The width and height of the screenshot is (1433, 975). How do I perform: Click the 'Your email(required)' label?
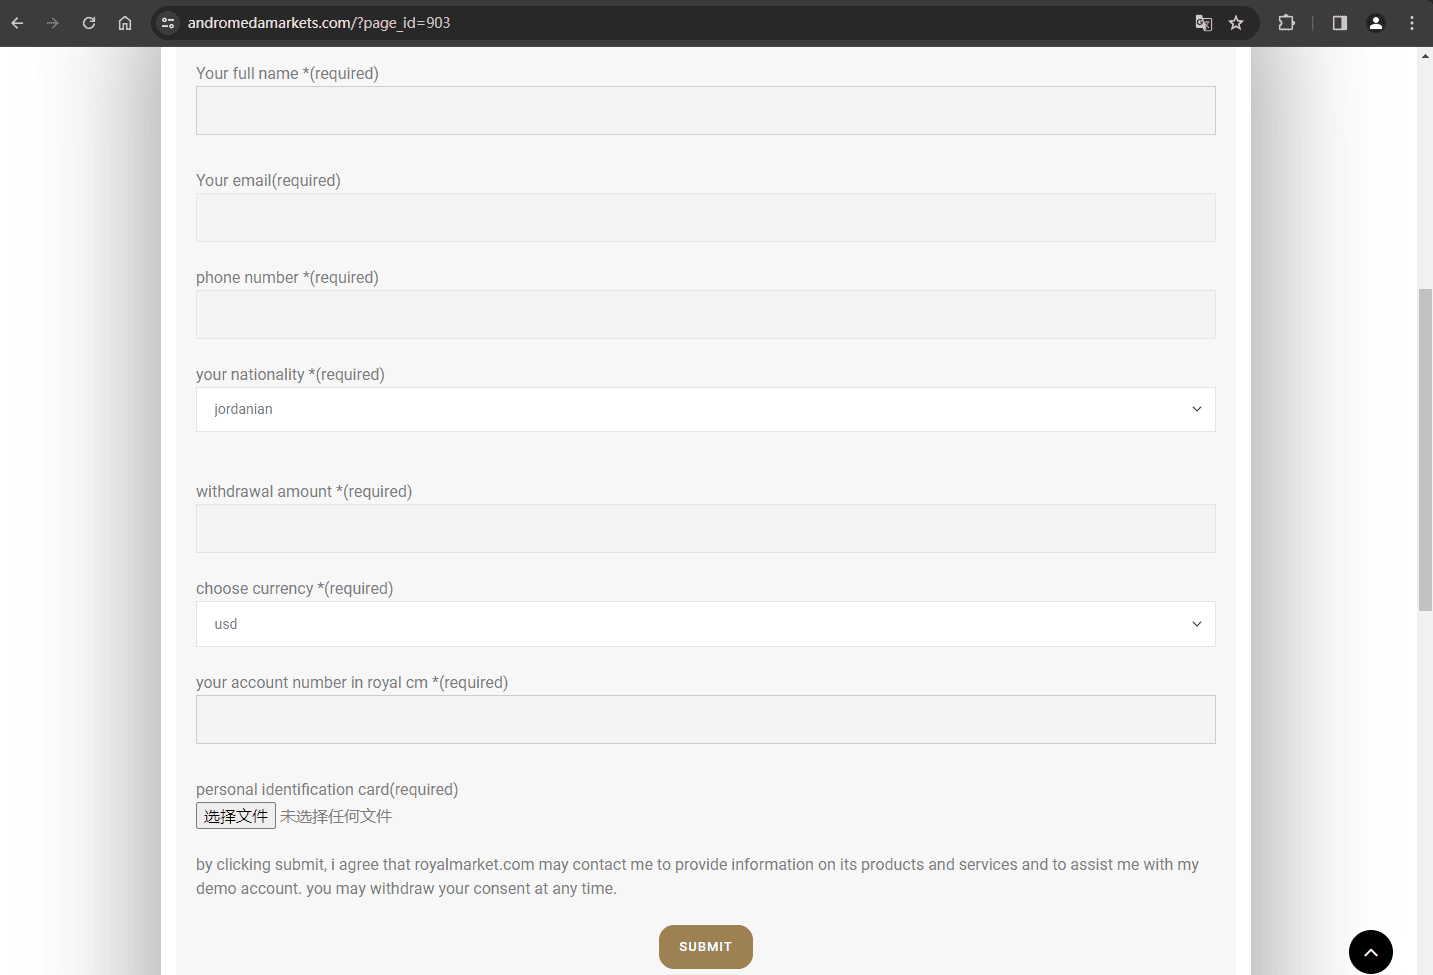click(268, 181)
